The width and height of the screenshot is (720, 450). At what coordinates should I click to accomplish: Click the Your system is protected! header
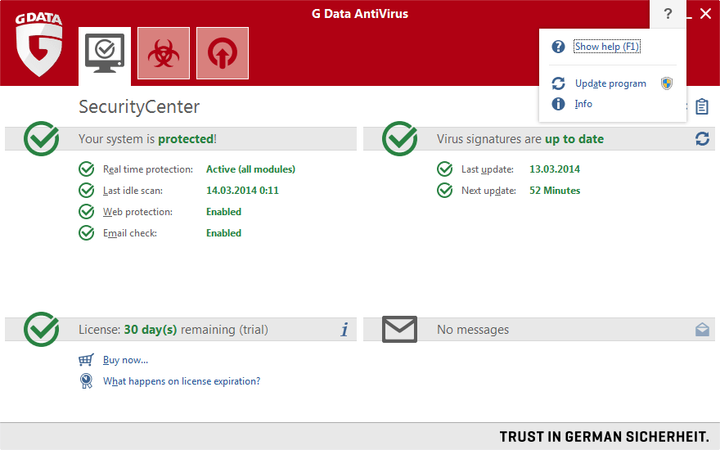[147, 139]
